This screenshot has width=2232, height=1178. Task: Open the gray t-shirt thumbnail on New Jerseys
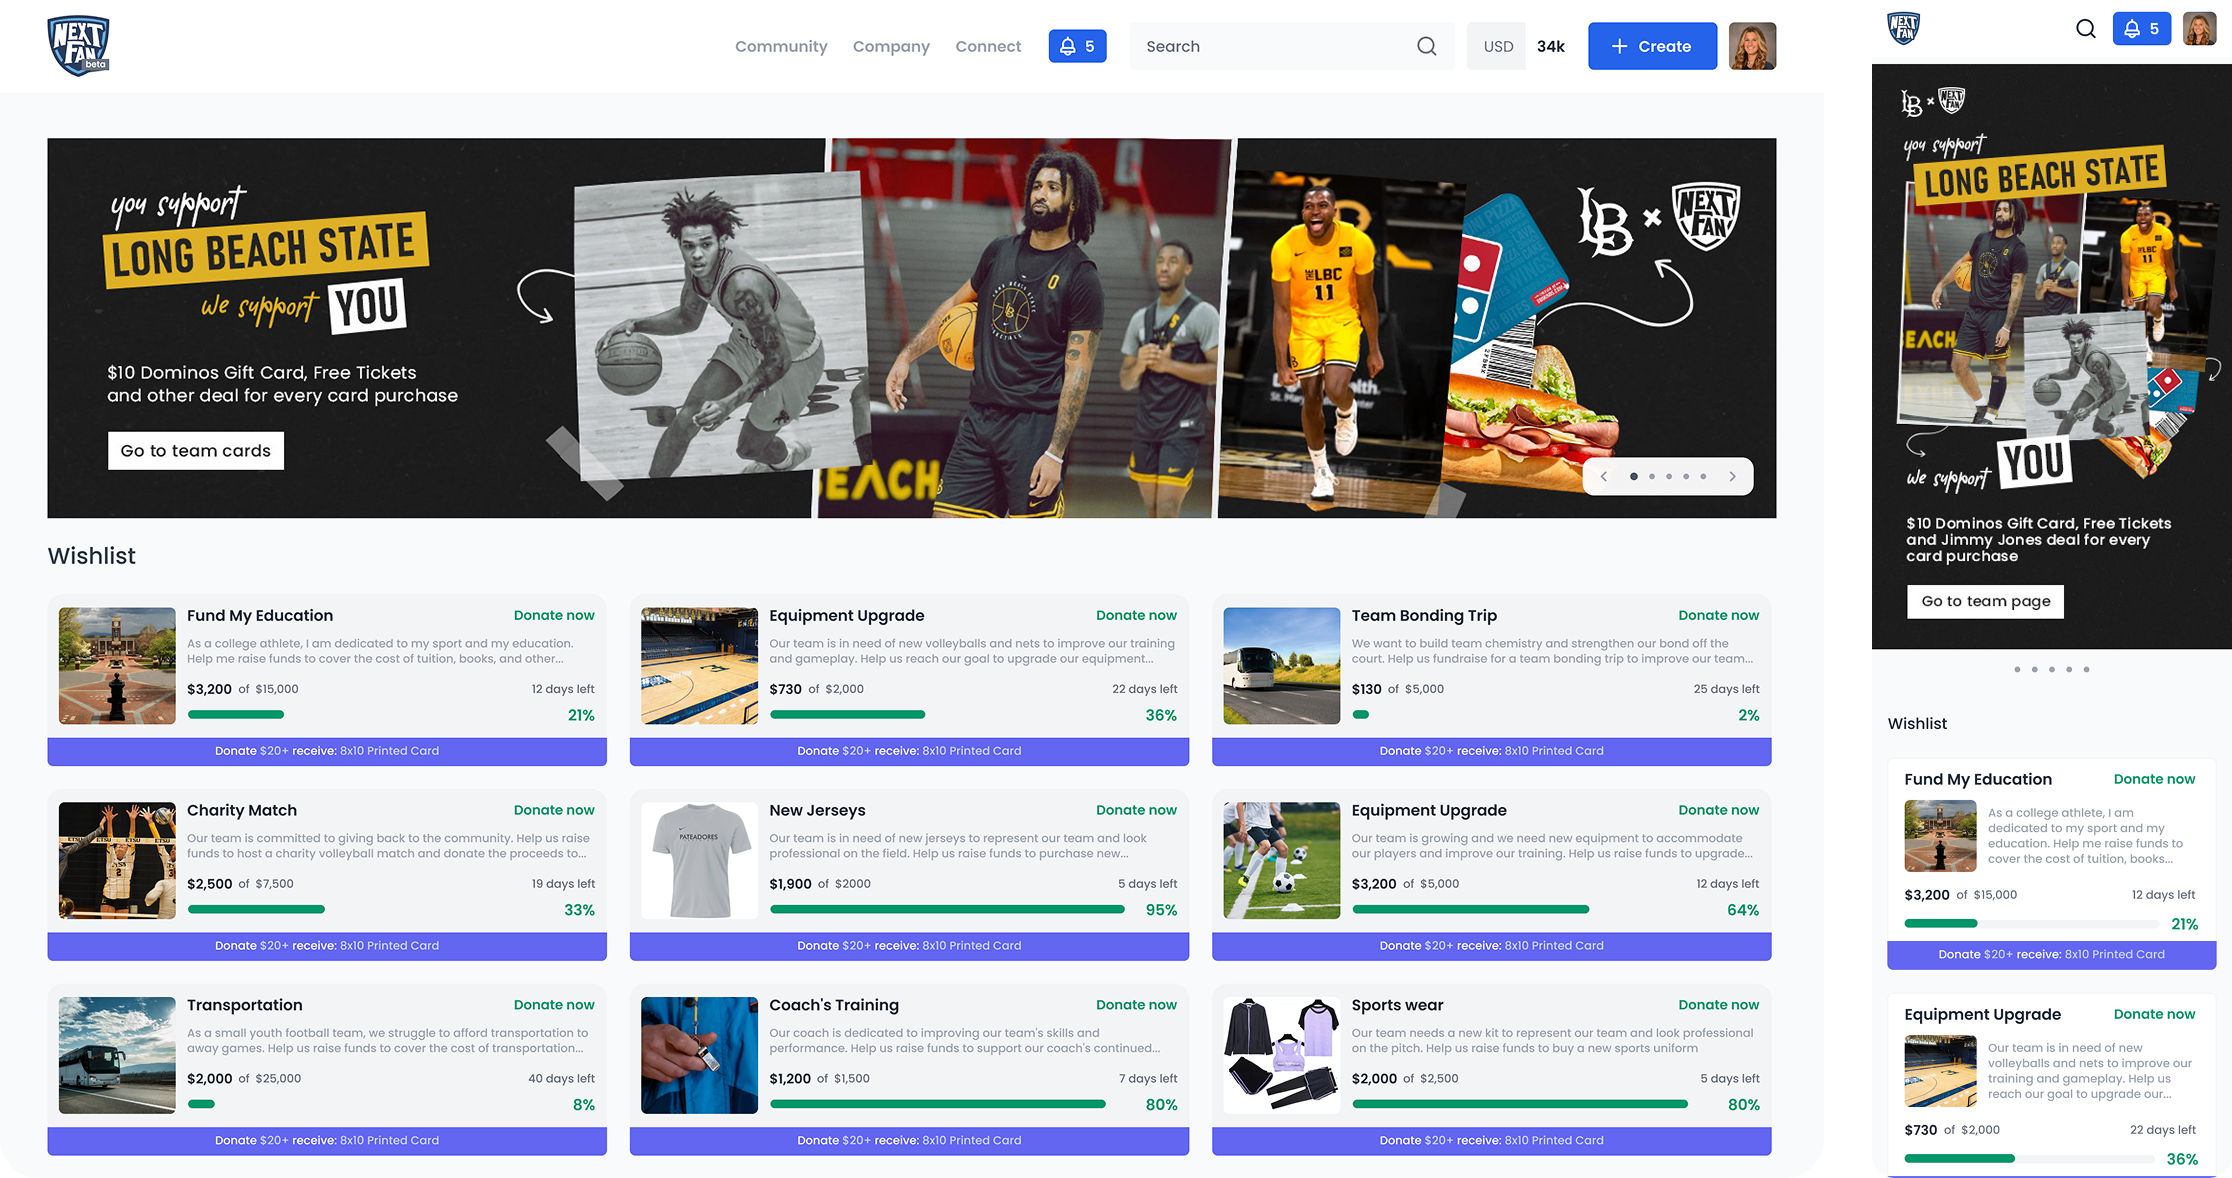pyautogui.click(x=699, y=861)
